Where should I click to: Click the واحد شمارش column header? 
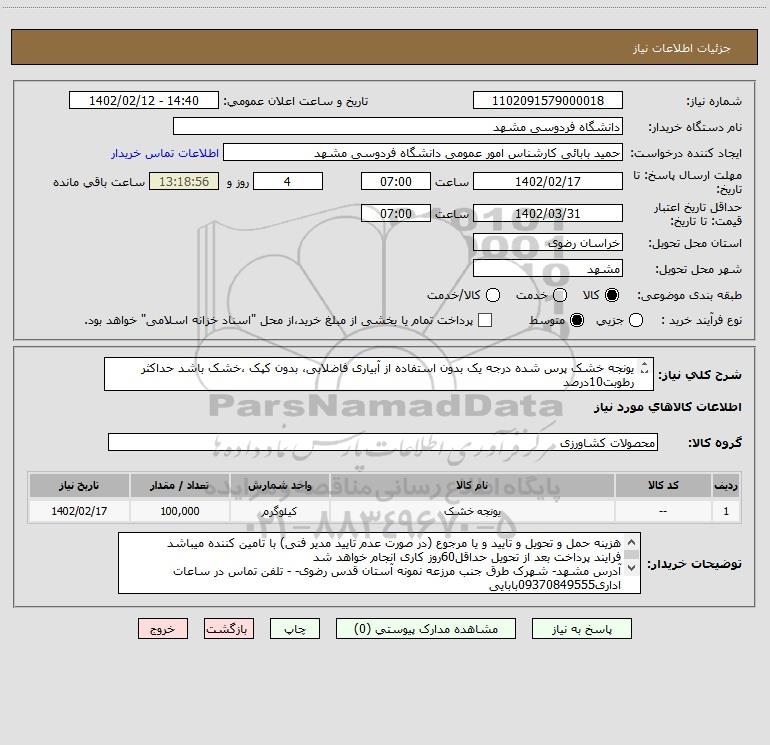click(279, 485)
